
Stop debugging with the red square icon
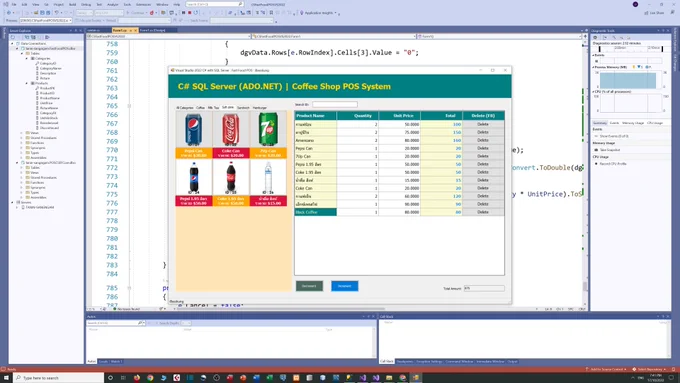coord(190,13)
